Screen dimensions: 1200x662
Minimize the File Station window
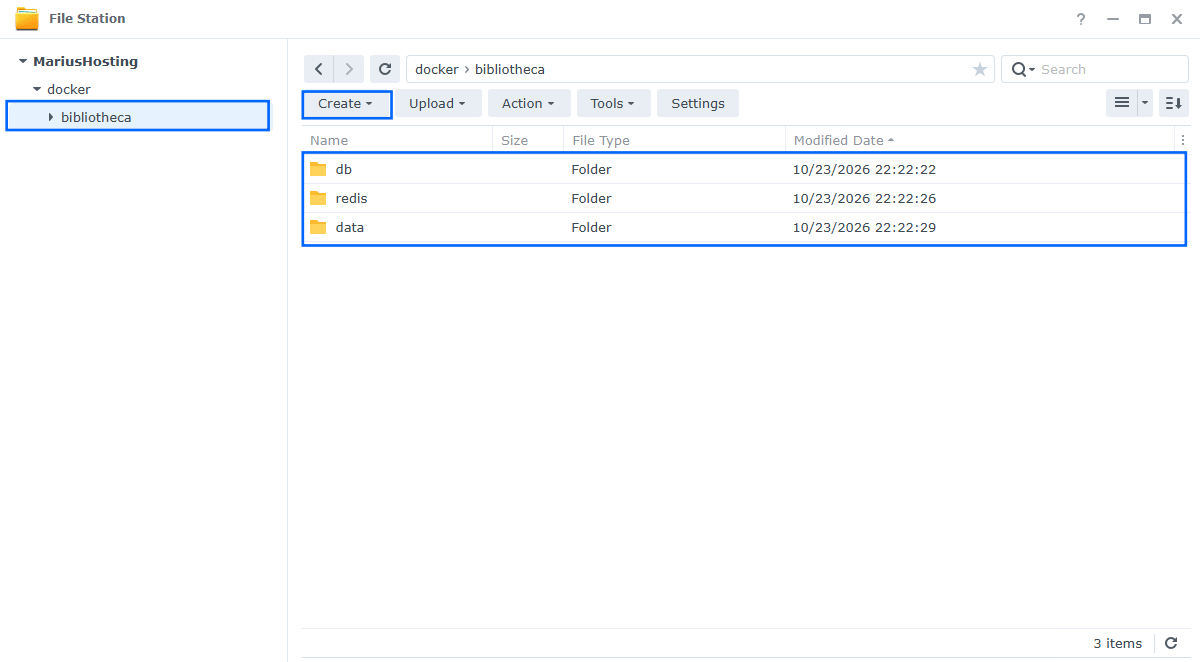click(x=1113, y=19)
